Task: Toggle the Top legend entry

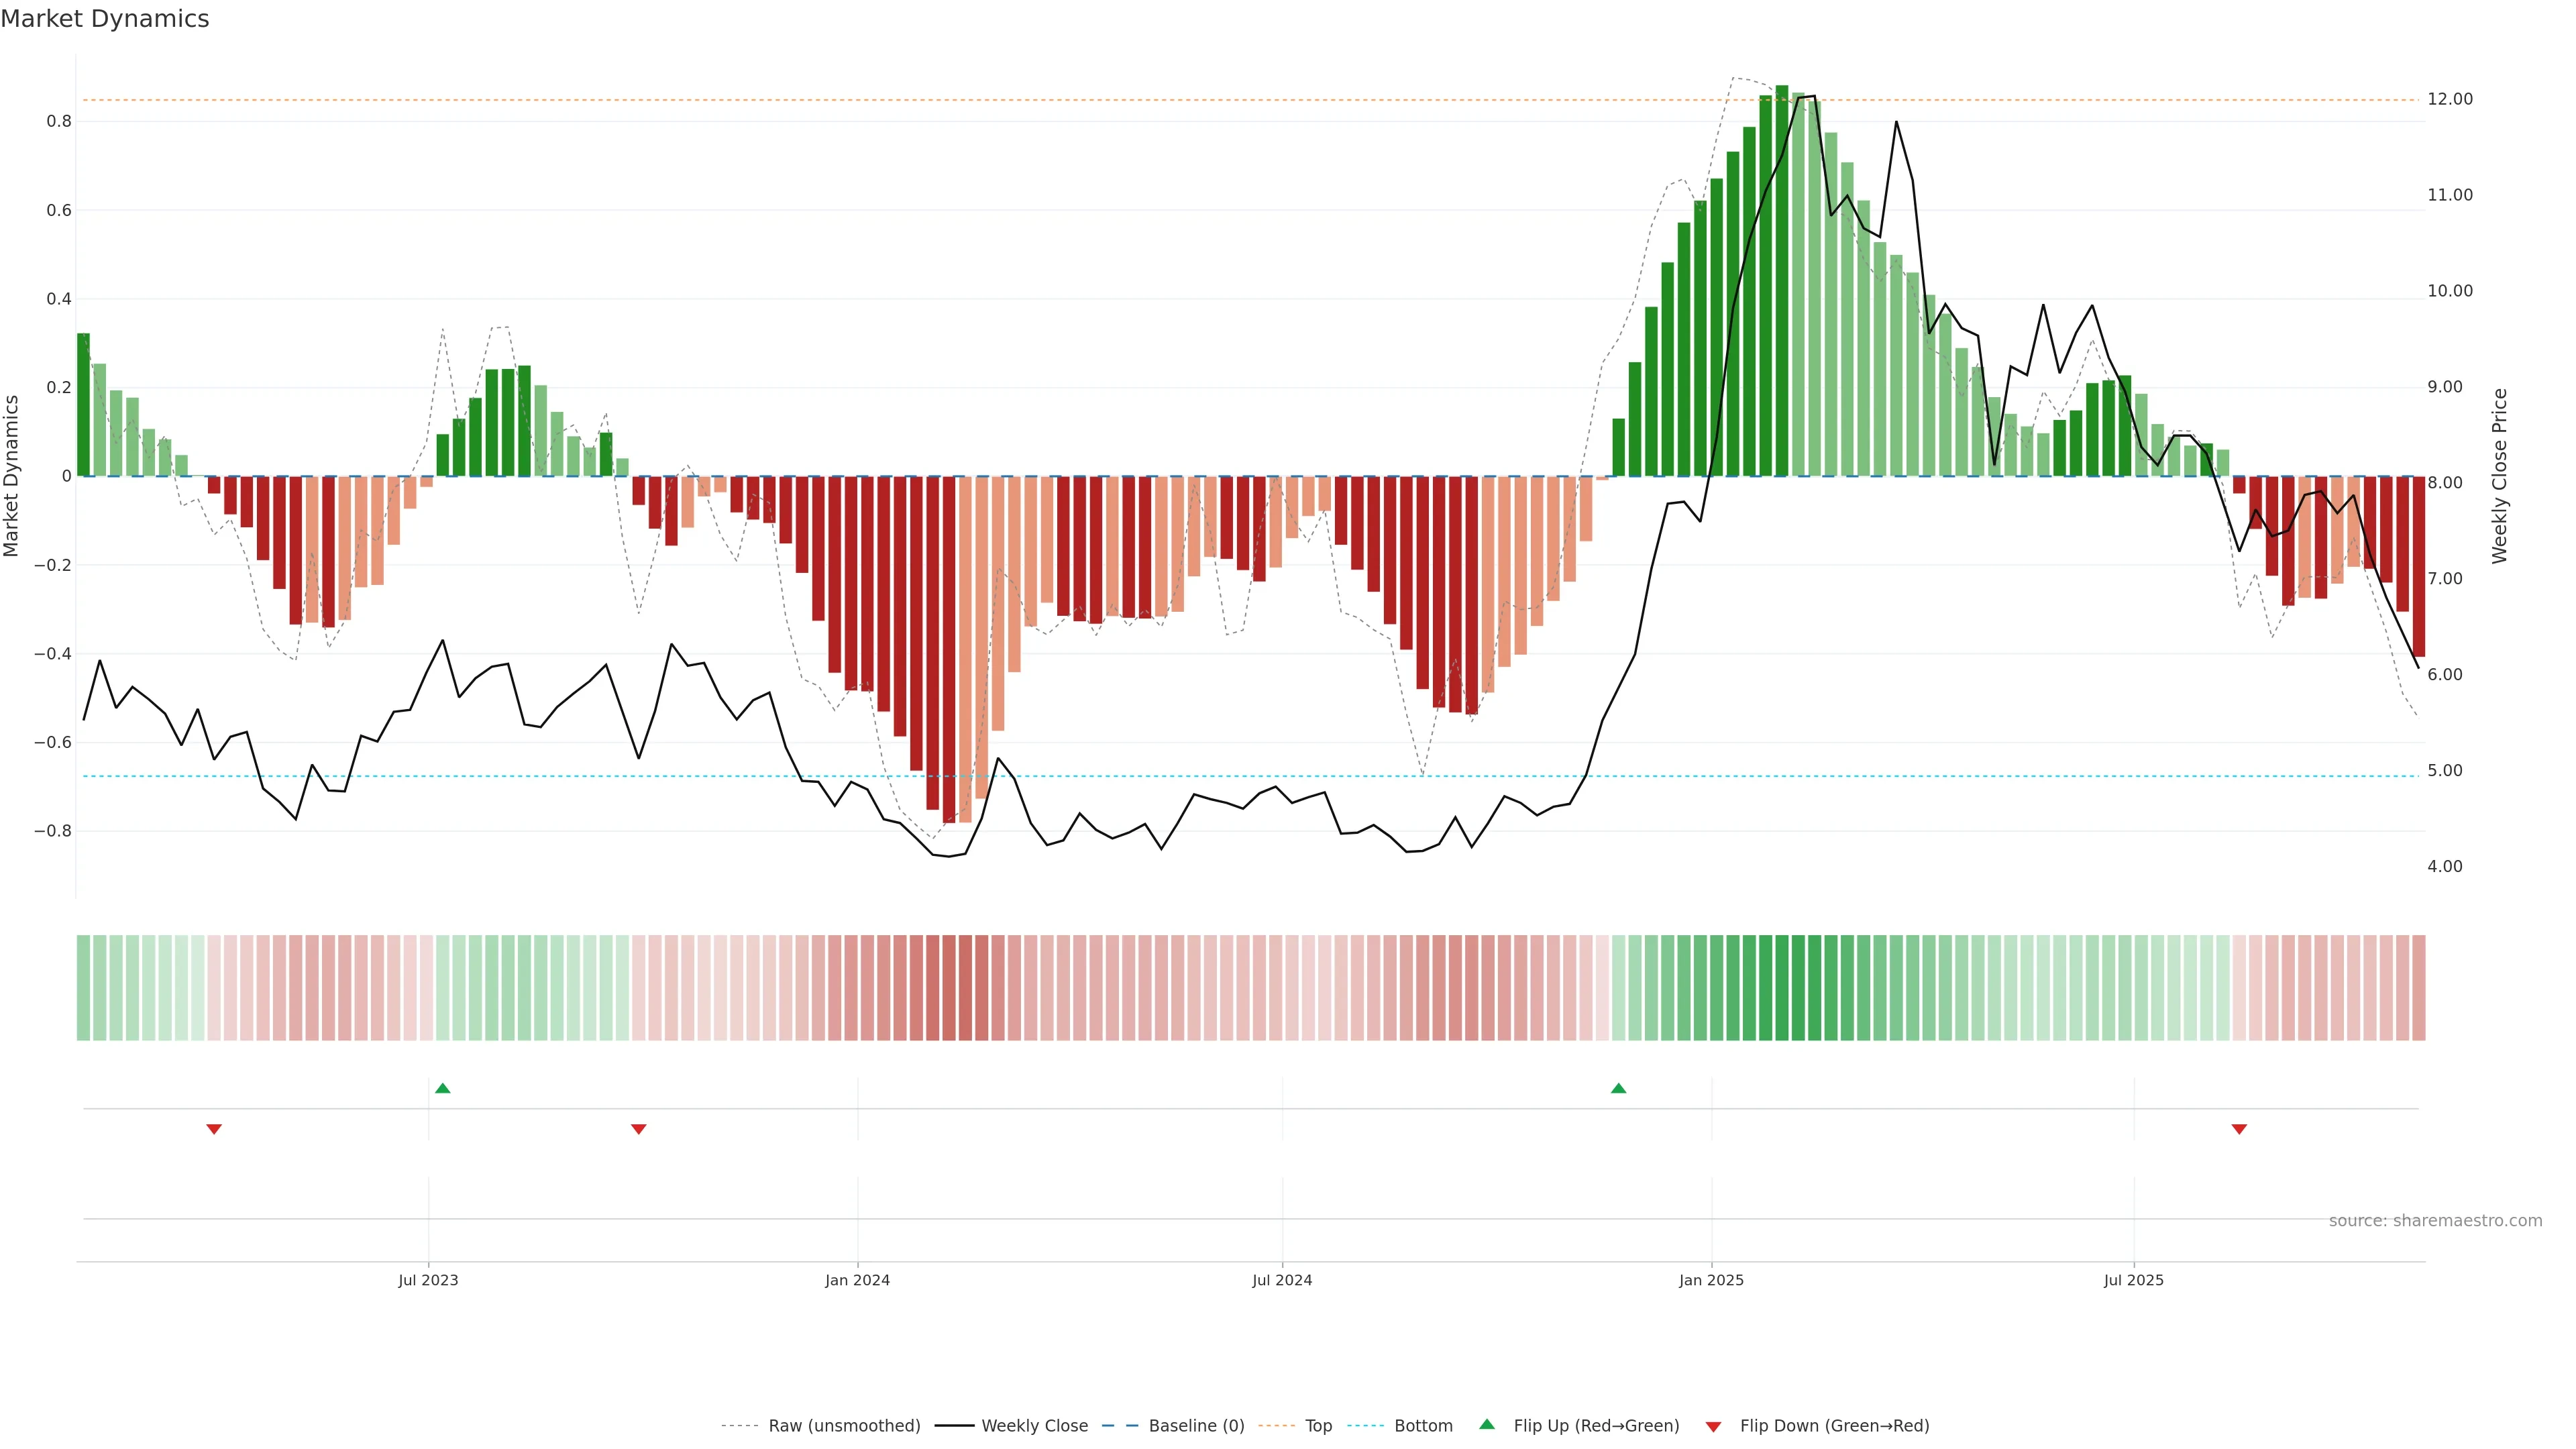Action: click(1318, 1426)
